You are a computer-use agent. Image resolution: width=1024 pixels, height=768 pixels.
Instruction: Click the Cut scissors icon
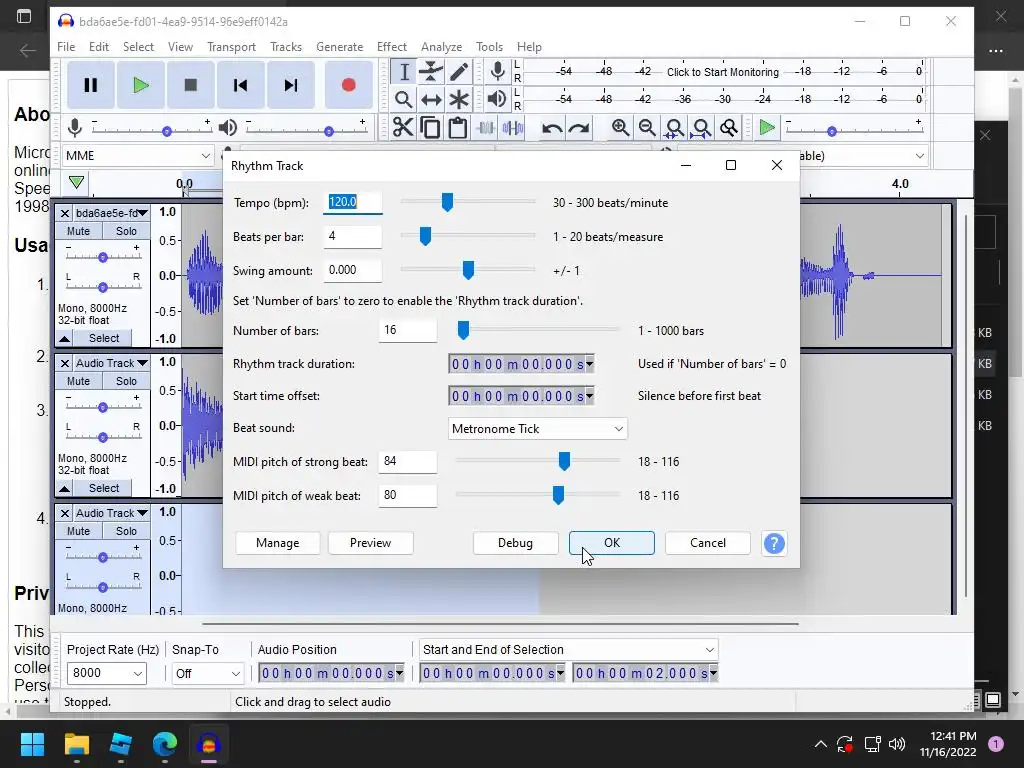(x=403, y=127)
